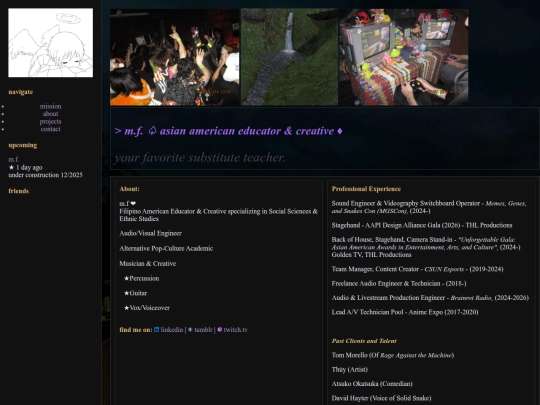Click 'Alternative Pop-Culture Academic' line

[x=166, y=249]
